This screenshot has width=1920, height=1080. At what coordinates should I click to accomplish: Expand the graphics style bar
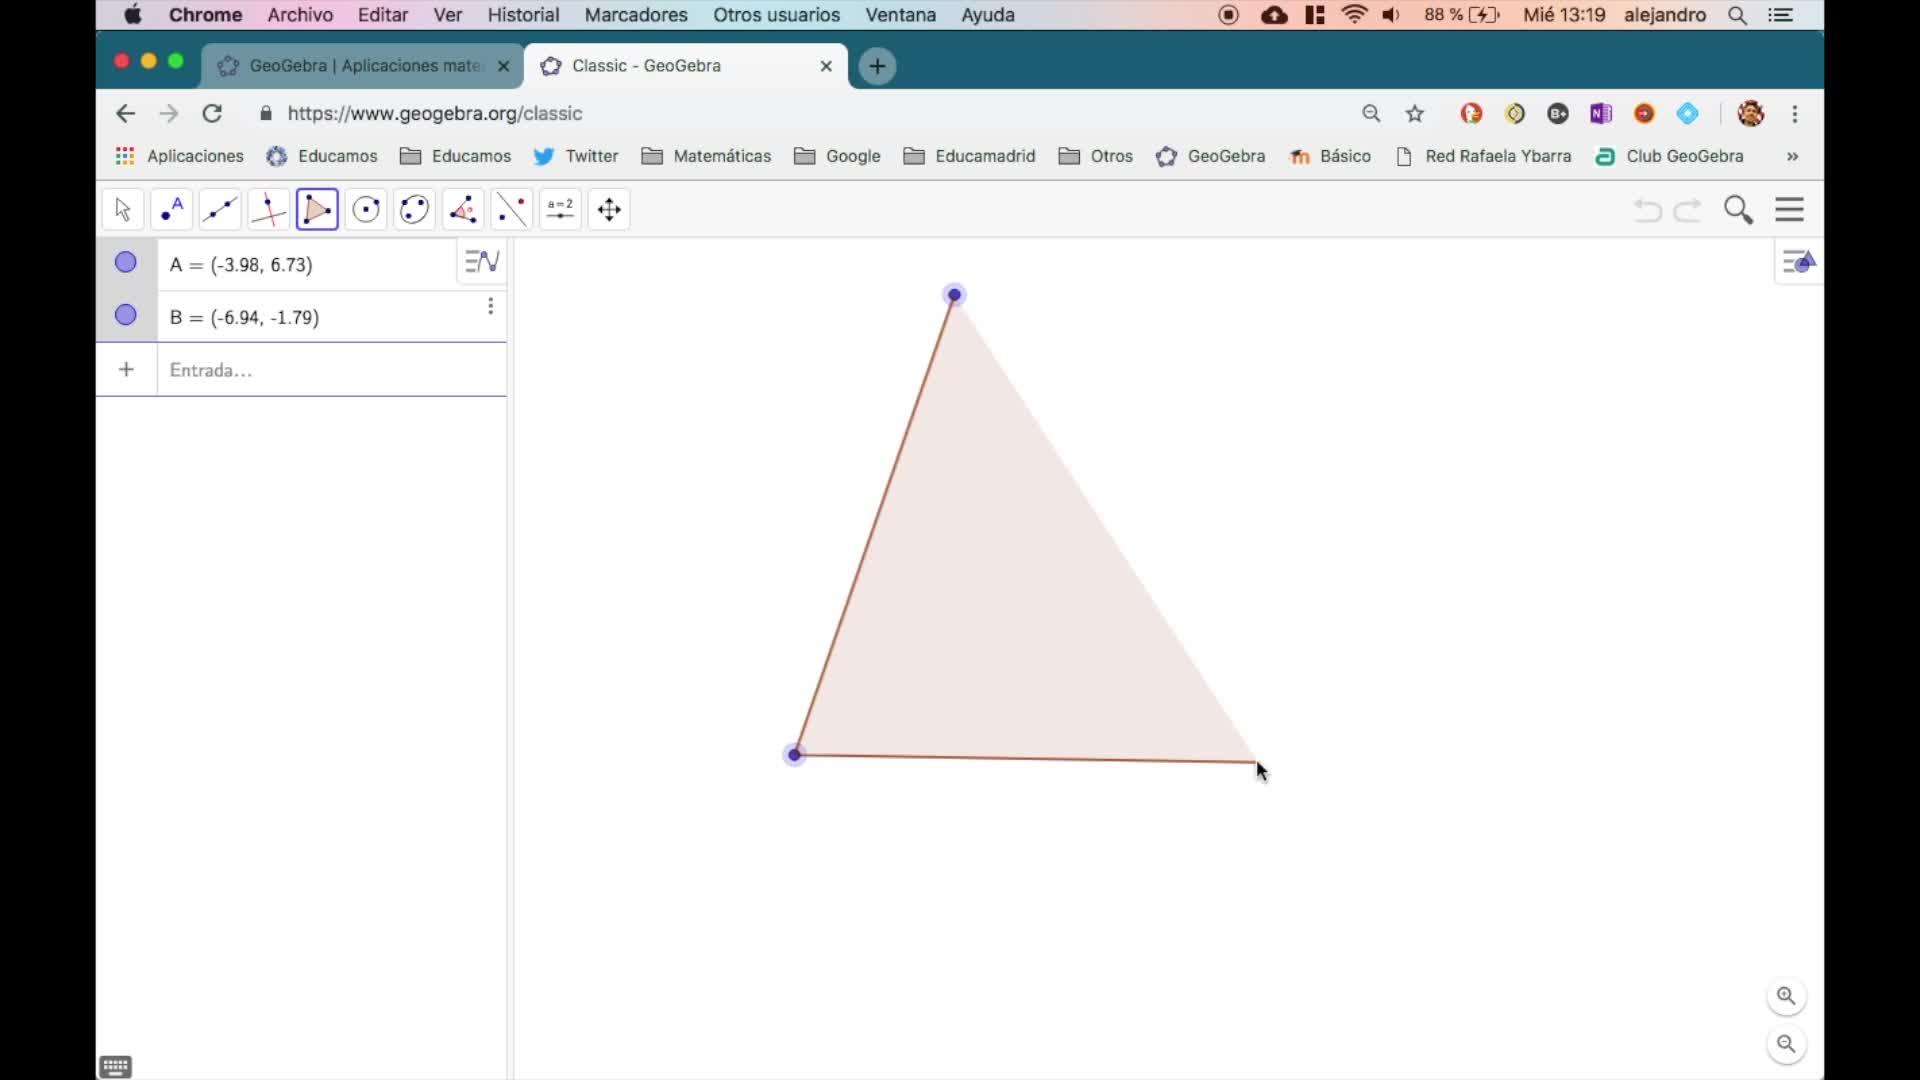(1798, 263)
